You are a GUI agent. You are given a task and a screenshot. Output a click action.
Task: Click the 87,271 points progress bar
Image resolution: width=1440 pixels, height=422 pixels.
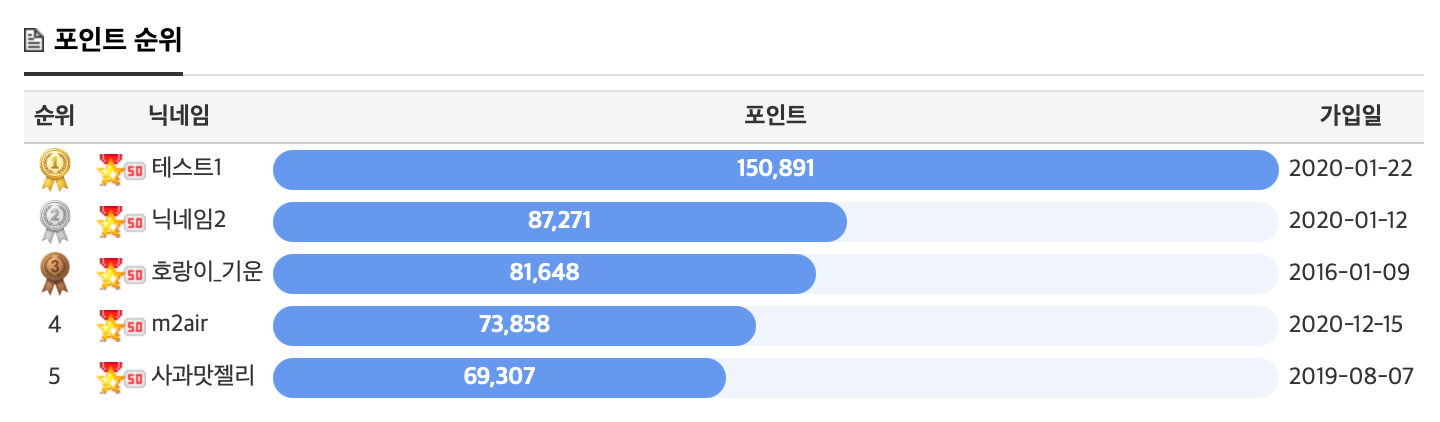[559, 221]
